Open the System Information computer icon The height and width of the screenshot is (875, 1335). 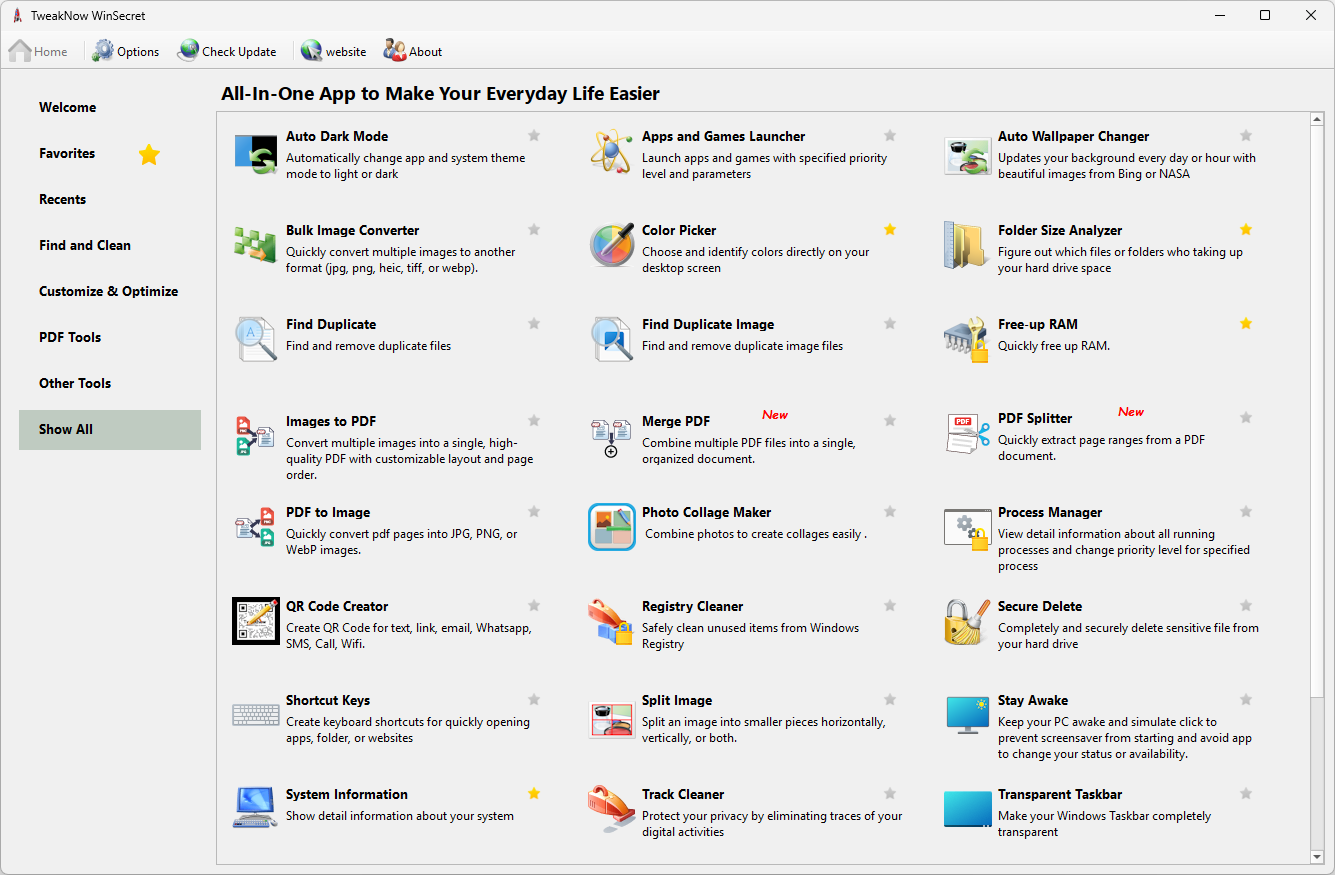(256, 808)
